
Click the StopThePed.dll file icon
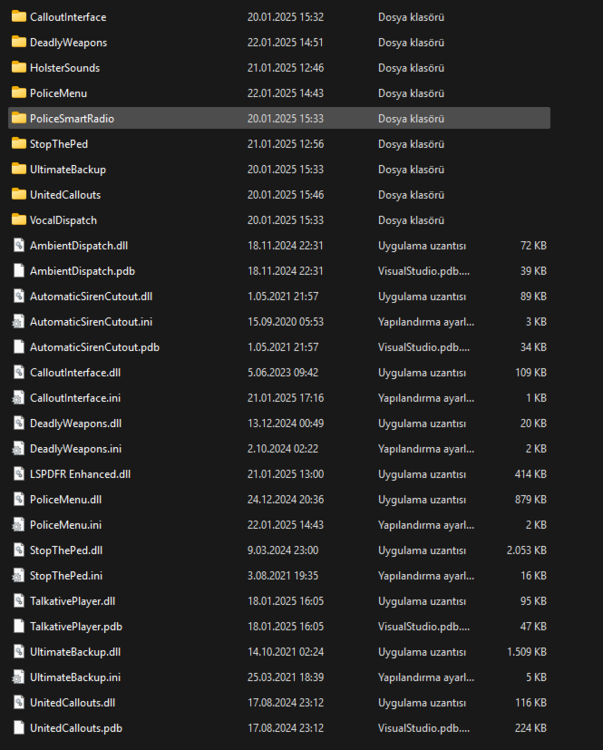click(19, 550)
